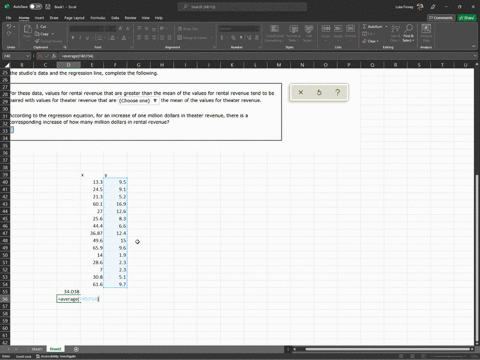Click the Borders icon
The height and width of the screenshot is (360, 480).
[x=99, y=38]
